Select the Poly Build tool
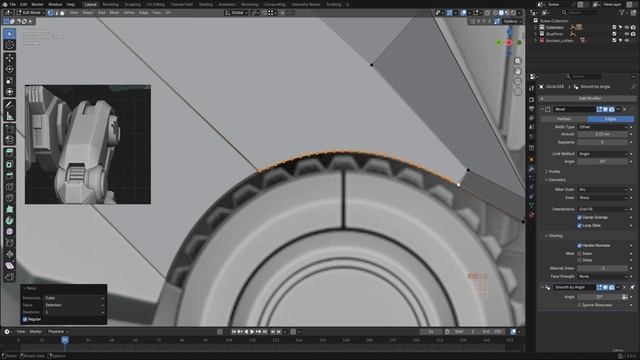The image size is (640, 360). coord(9,209)
